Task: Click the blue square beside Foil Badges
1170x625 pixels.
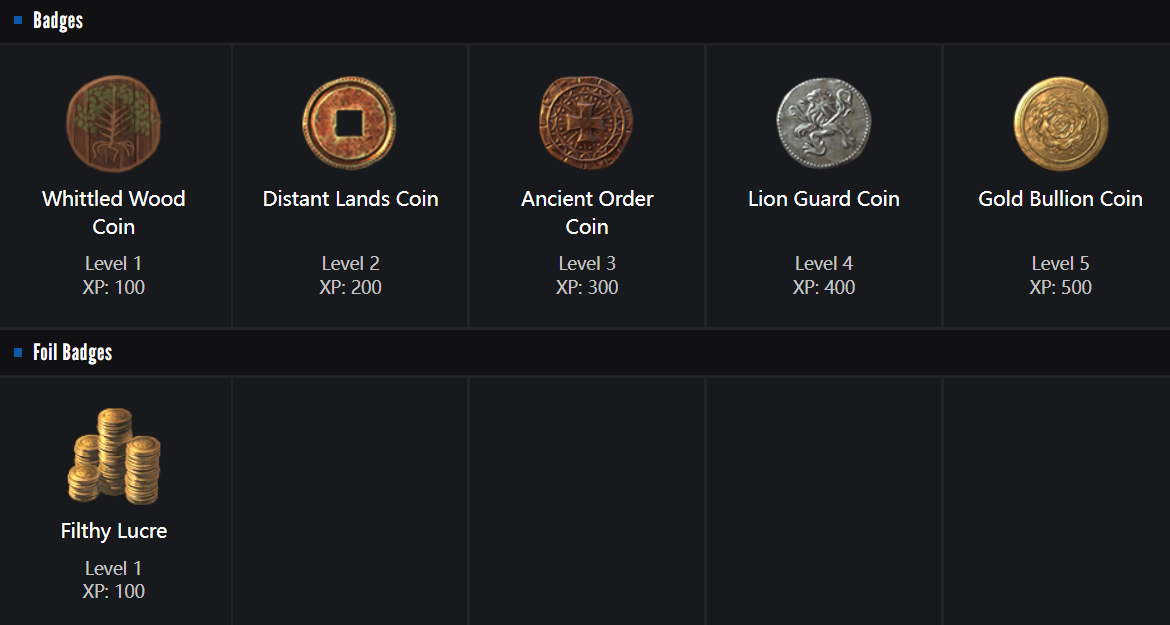Action: coord(18,352)
